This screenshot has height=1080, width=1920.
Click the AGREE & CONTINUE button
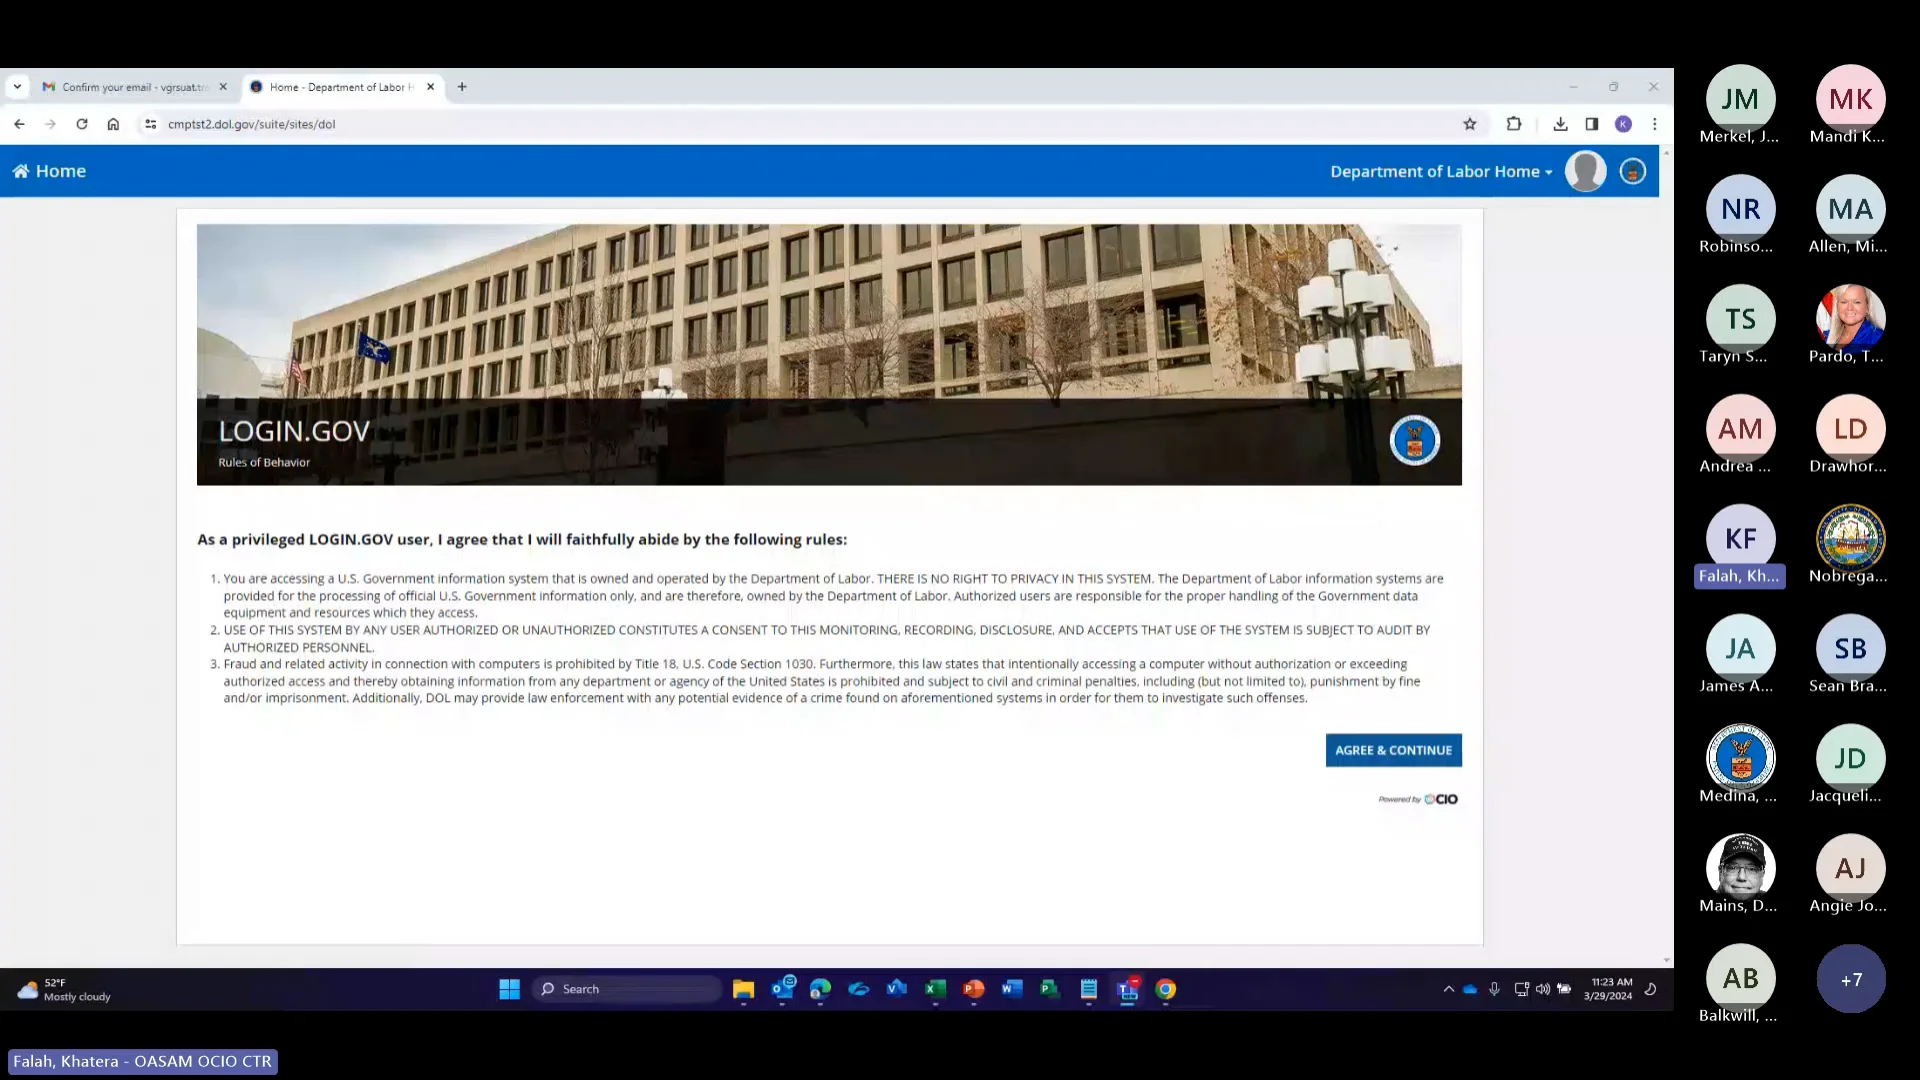(1392, 750)
